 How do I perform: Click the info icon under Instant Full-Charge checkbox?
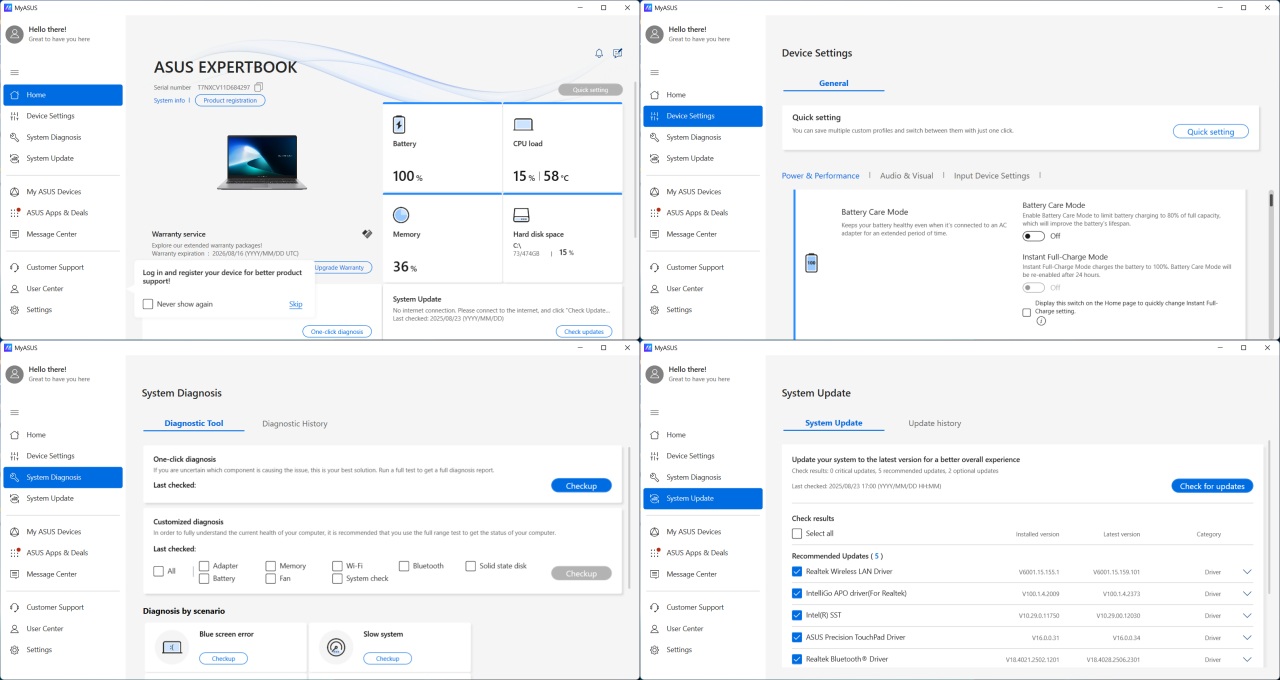pos(1041,321)
